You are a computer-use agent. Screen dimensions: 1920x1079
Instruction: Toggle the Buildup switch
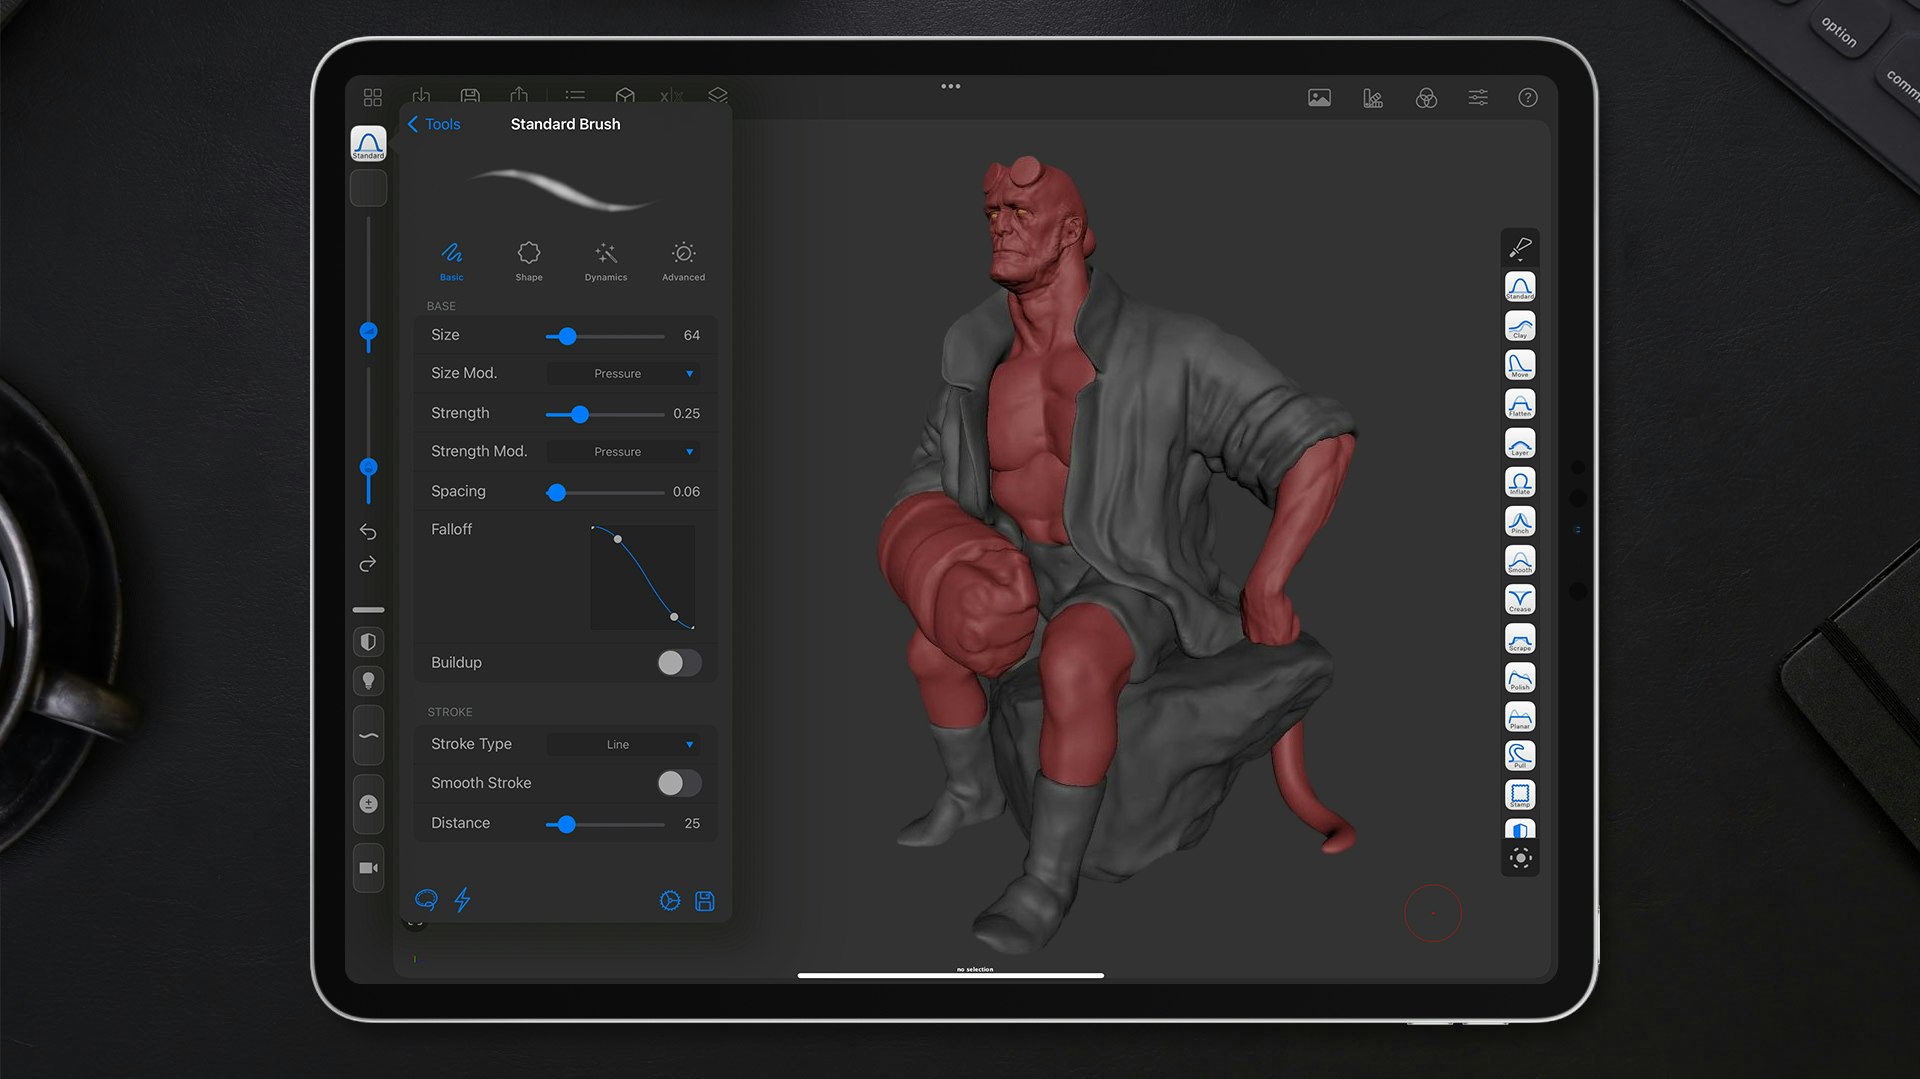679,663
